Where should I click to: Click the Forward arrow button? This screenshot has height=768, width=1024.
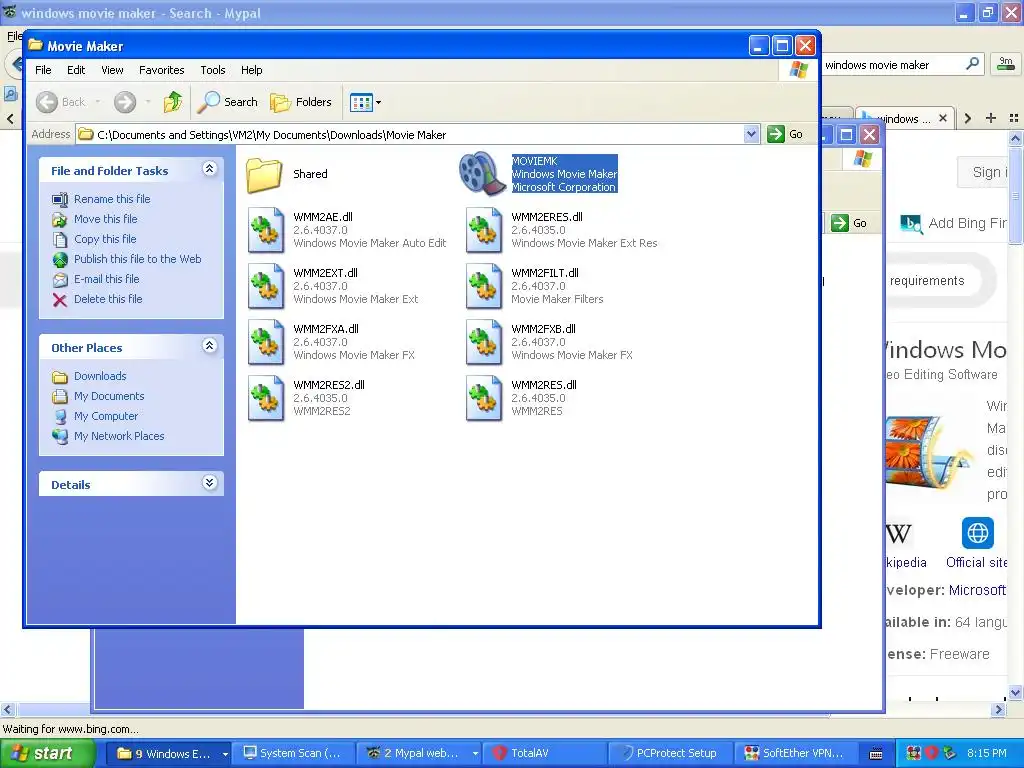pos(125,102)
